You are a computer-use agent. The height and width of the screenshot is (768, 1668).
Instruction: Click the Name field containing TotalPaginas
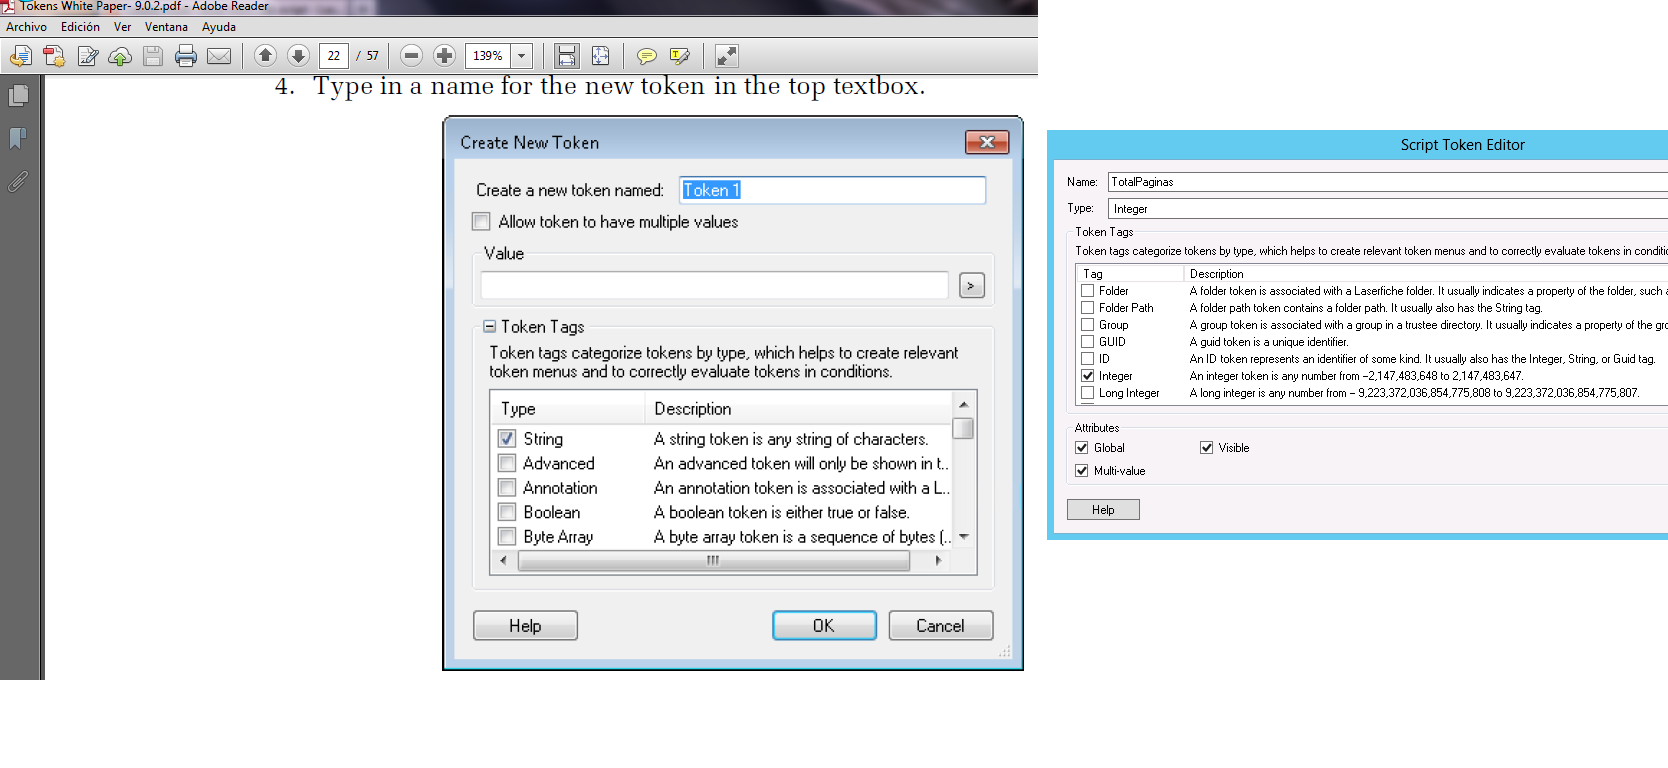(x=1388, y=182)
